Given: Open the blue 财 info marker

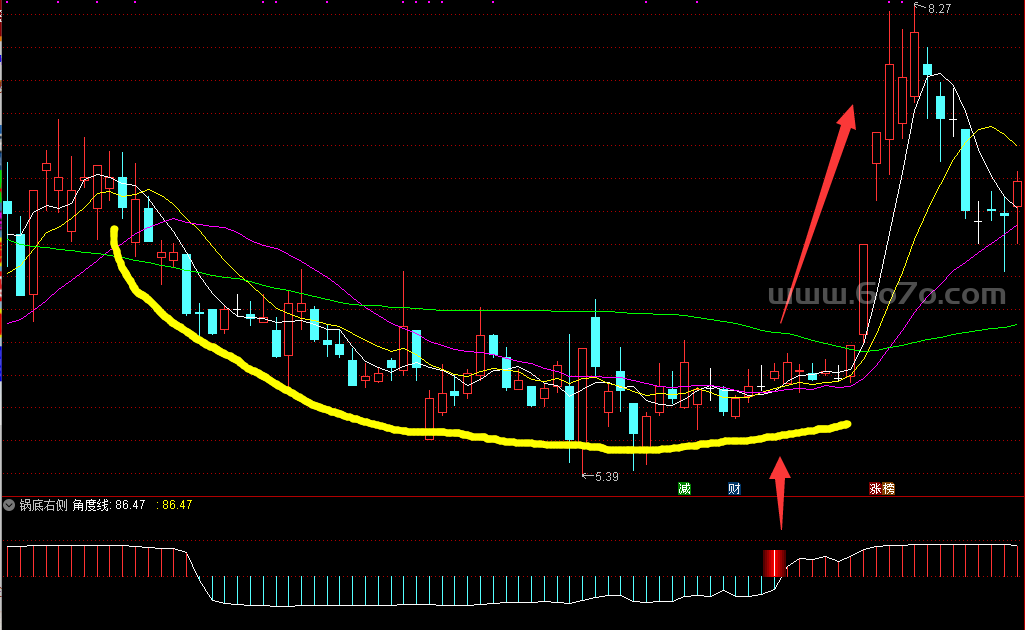Looking at the screenshot, I should click(734, 489).
